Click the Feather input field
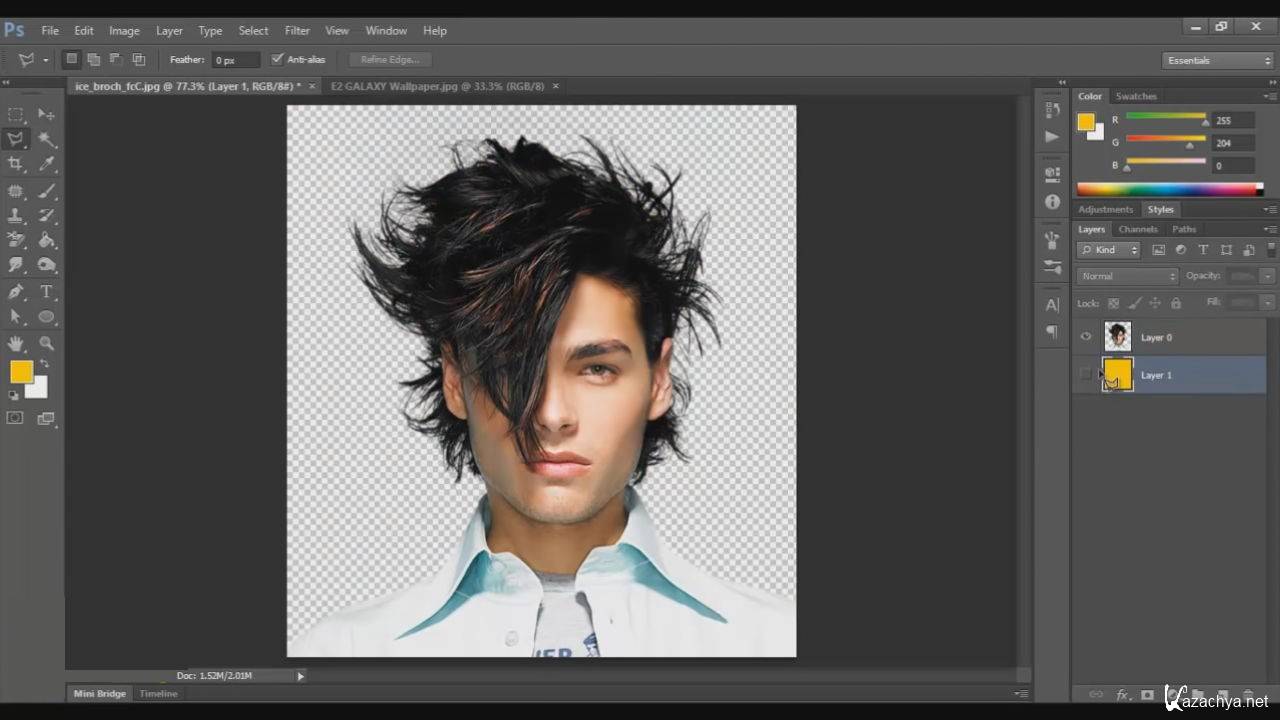 236,60
